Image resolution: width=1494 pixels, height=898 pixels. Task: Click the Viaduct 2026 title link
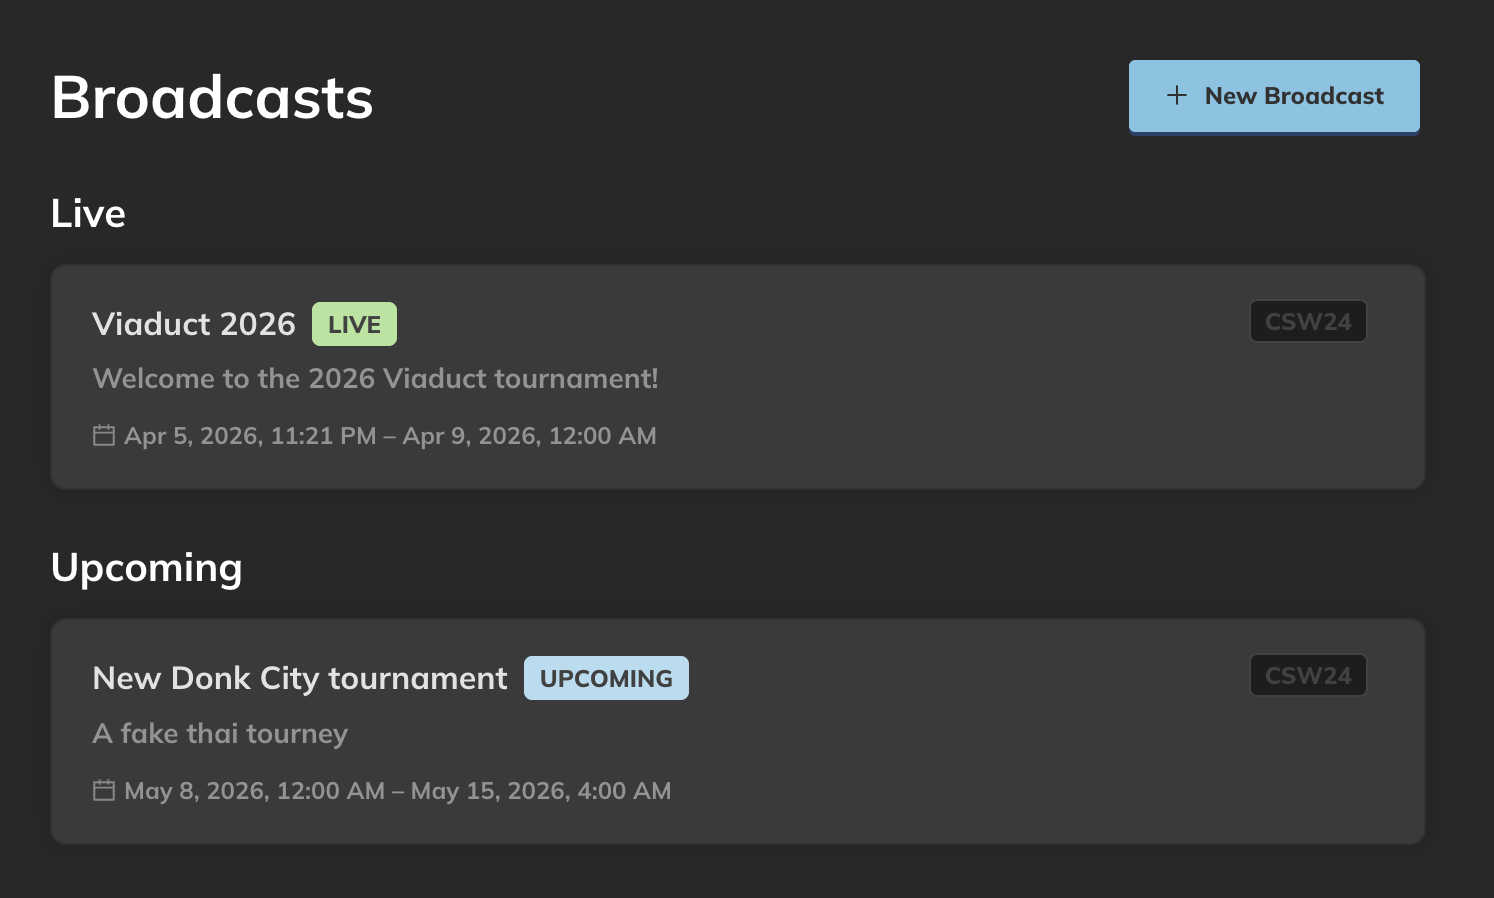[194, 323]
